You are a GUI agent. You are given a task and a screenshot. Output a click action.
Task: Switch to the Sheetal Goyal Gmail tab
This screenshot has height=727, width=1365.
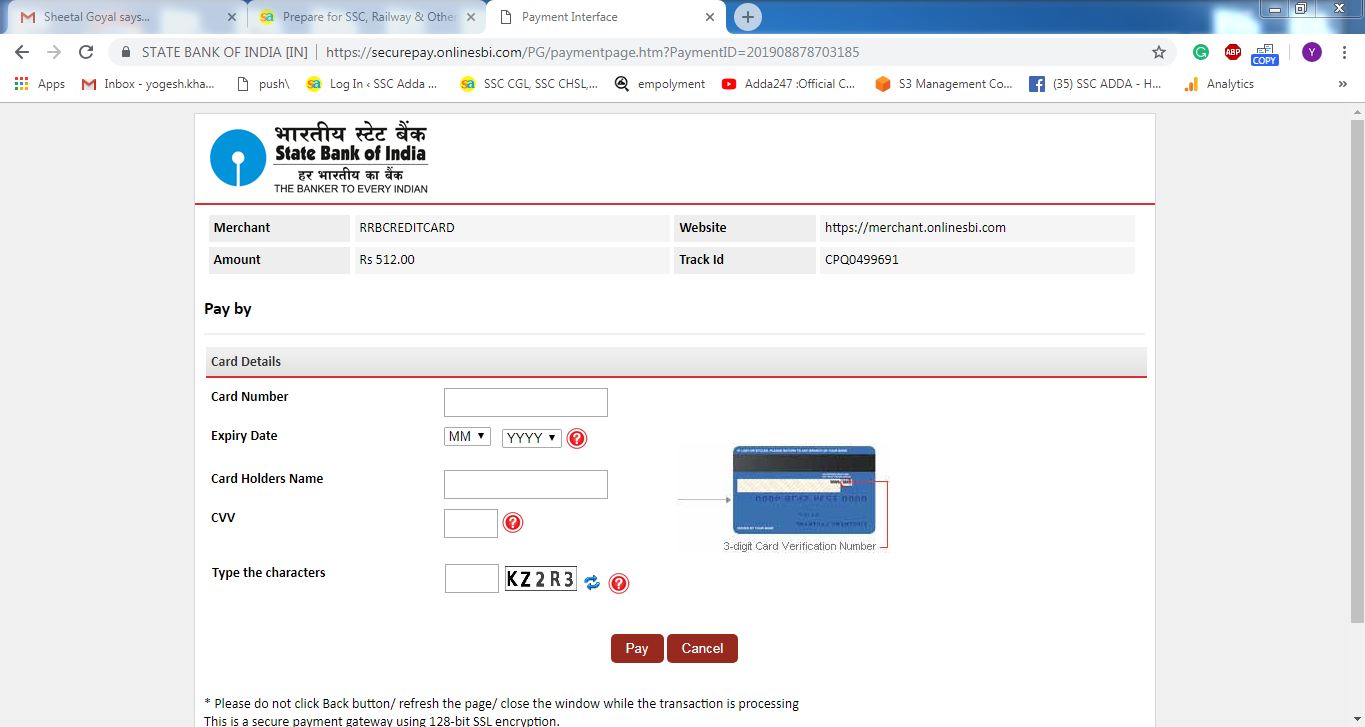tap(123, 17)
